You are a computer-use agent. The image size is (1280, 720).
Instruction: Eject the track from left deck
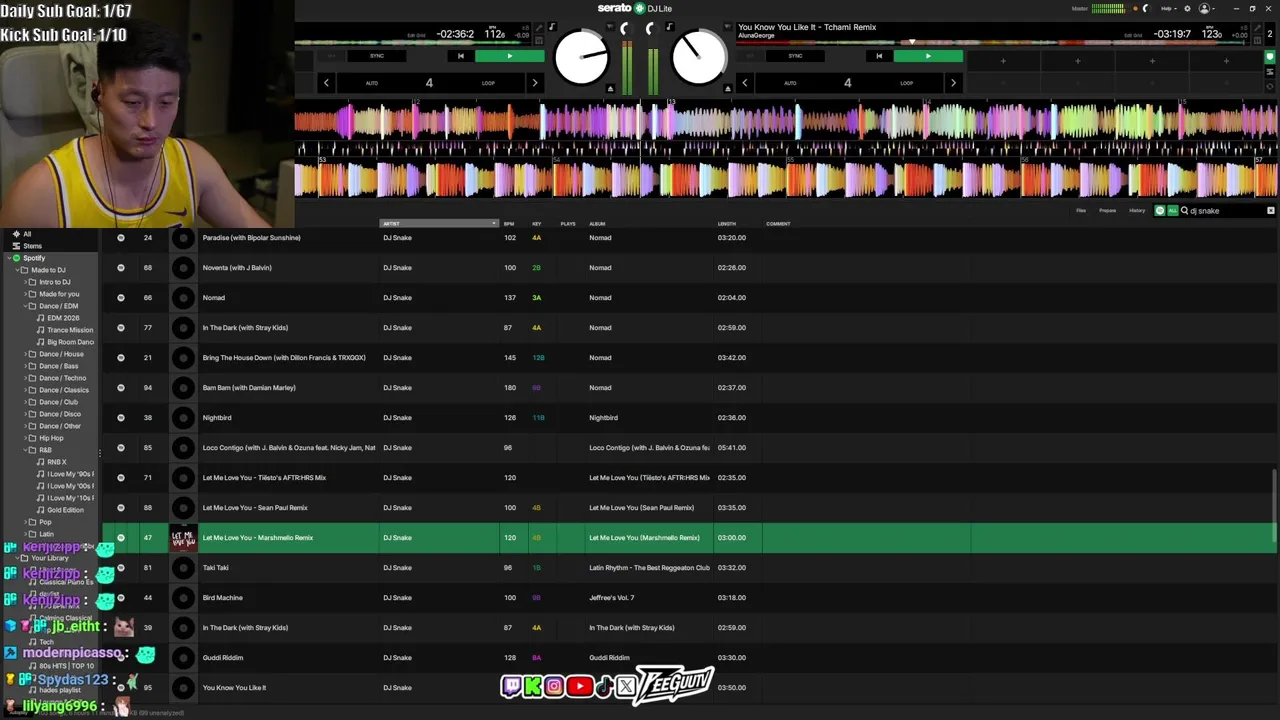(610, 89)
